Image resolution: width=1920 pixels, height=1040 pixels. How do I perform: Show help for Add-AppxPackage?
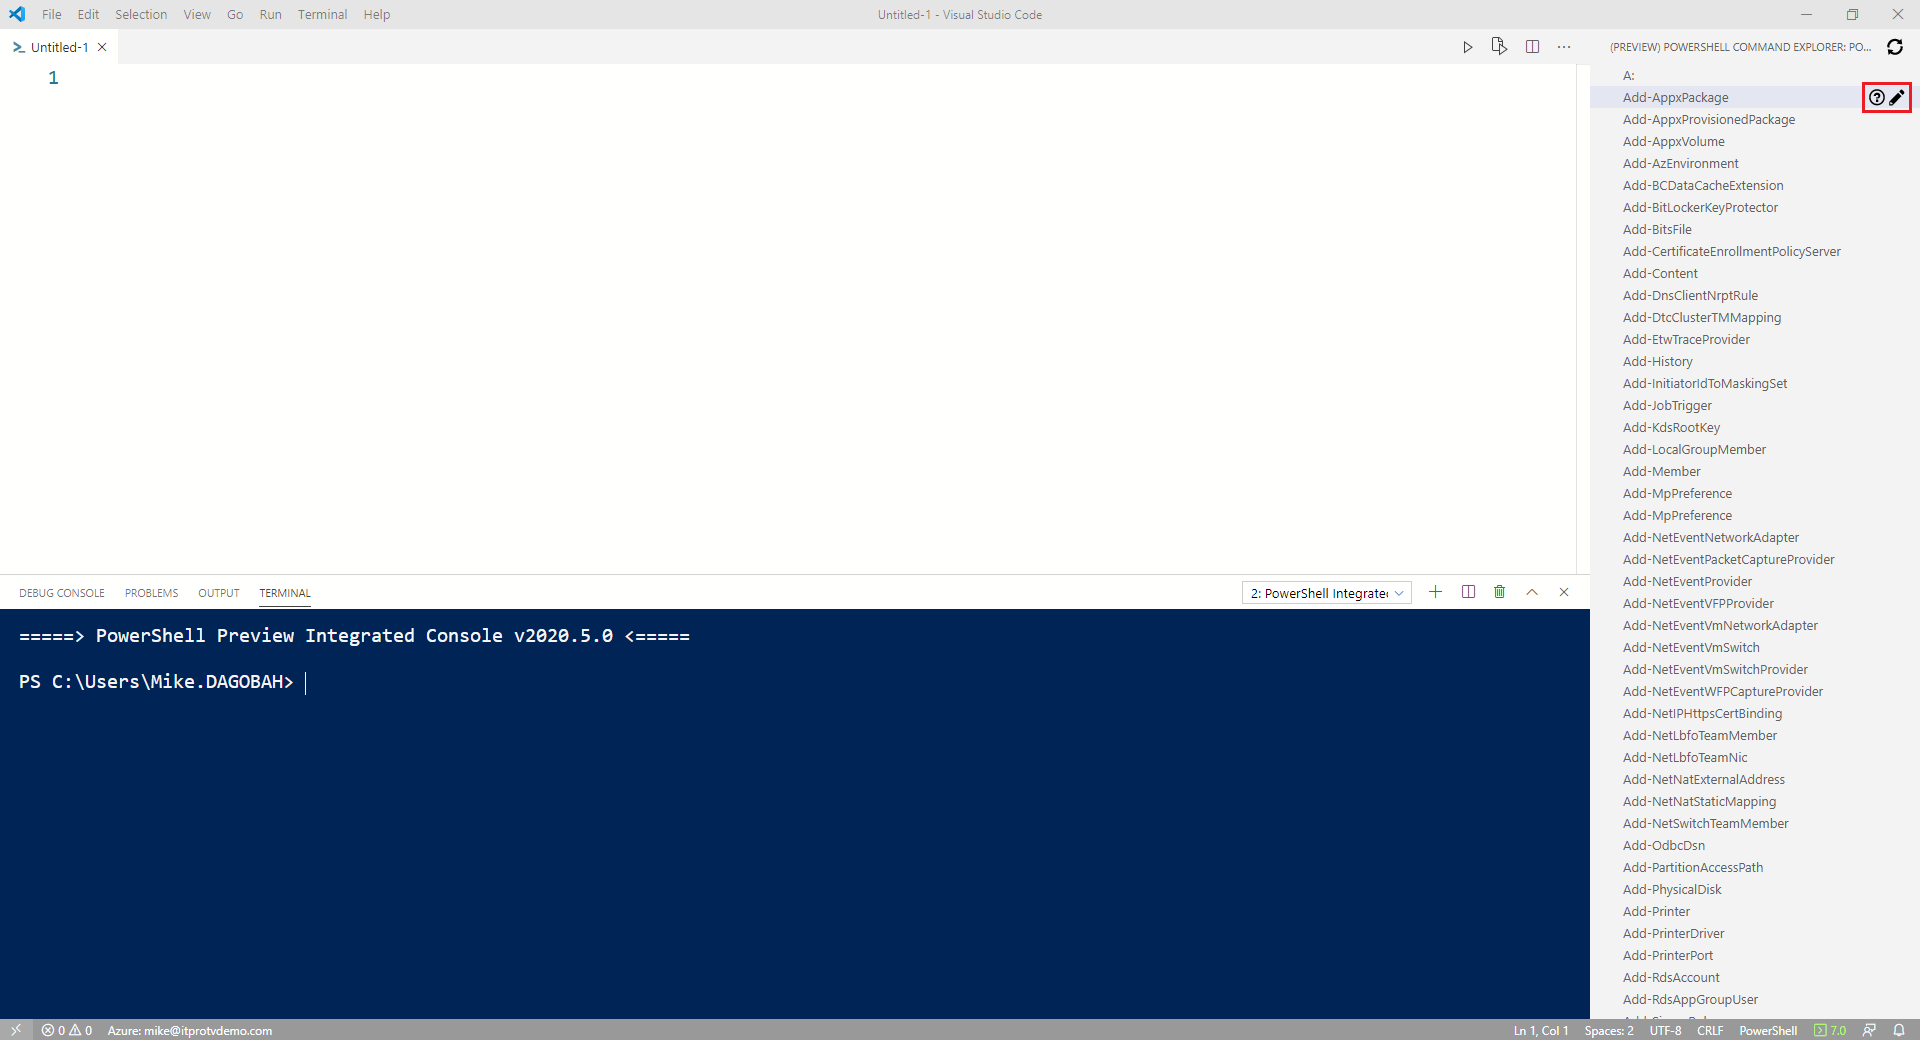click(x=1877, y=98)
